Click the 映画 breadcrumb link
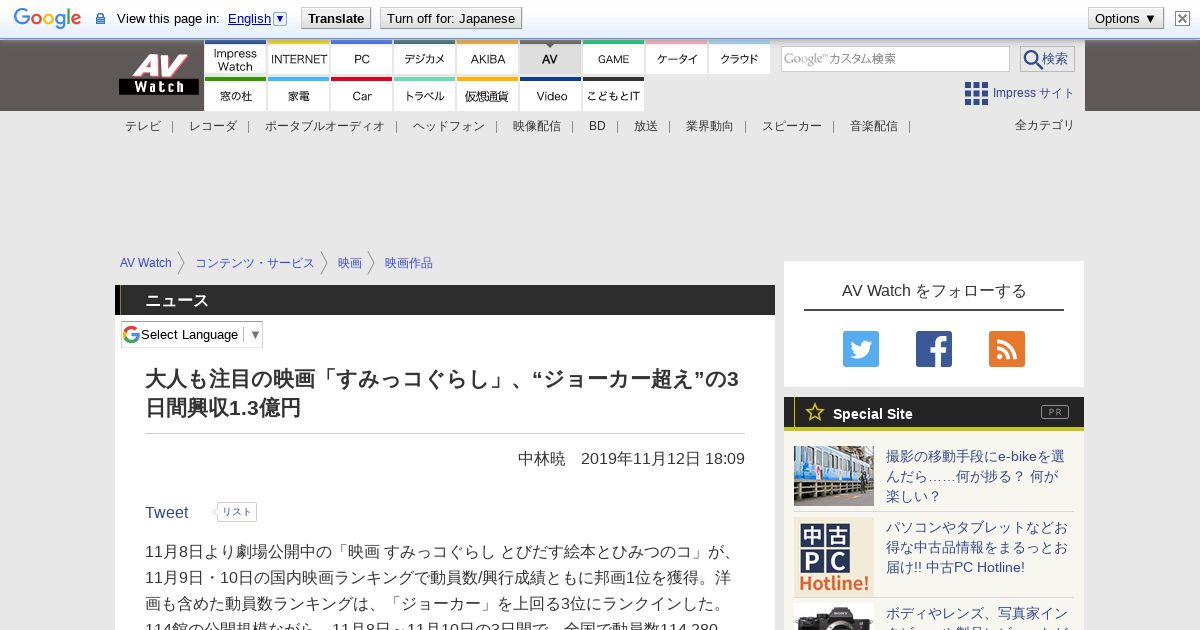Image resolution: width=1200 pixels, height=630 pixels. point(349,263)
